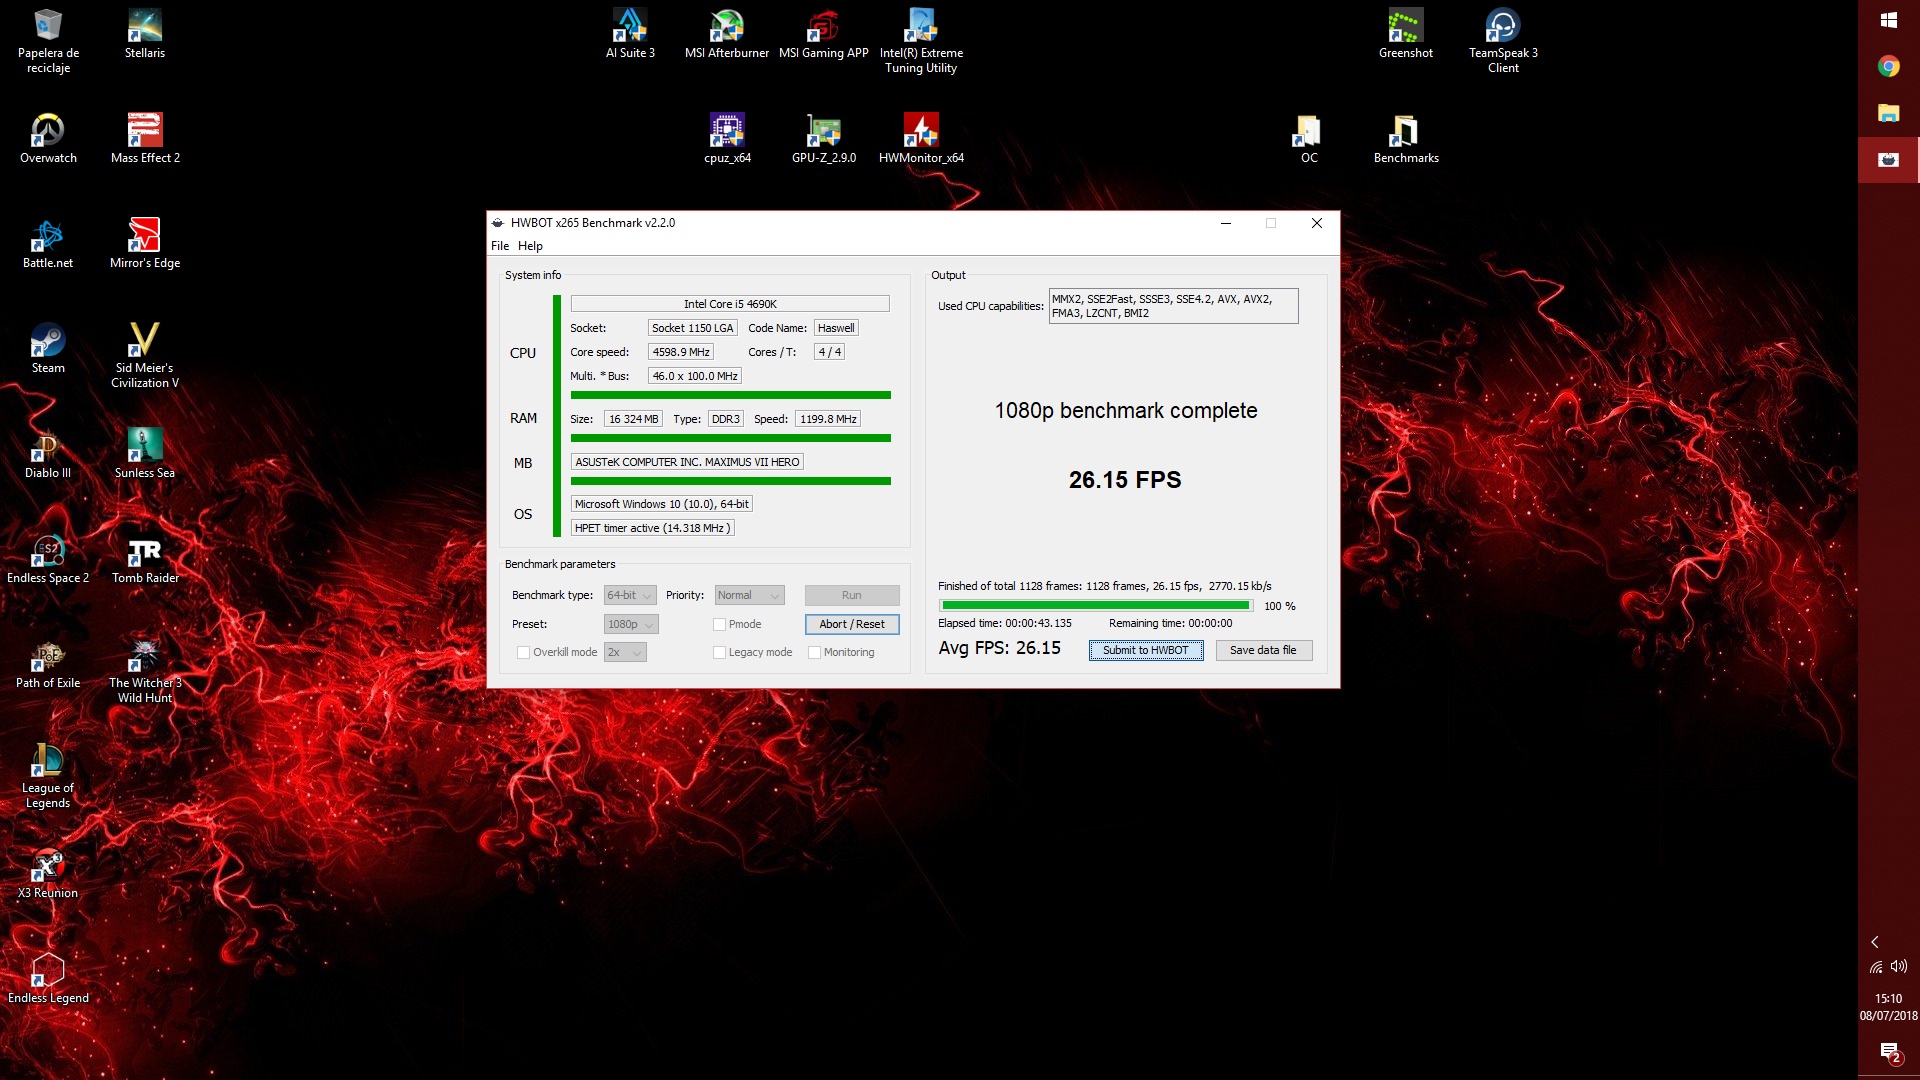Click the motherboard MAXIMUS VII HERO field

click(686, 462)
